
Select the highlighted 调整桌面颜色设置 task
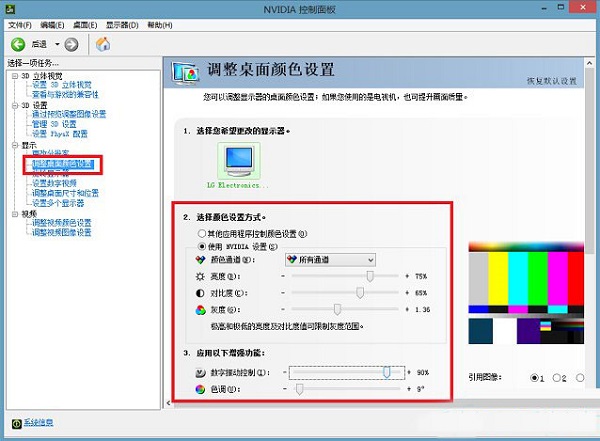63,164
